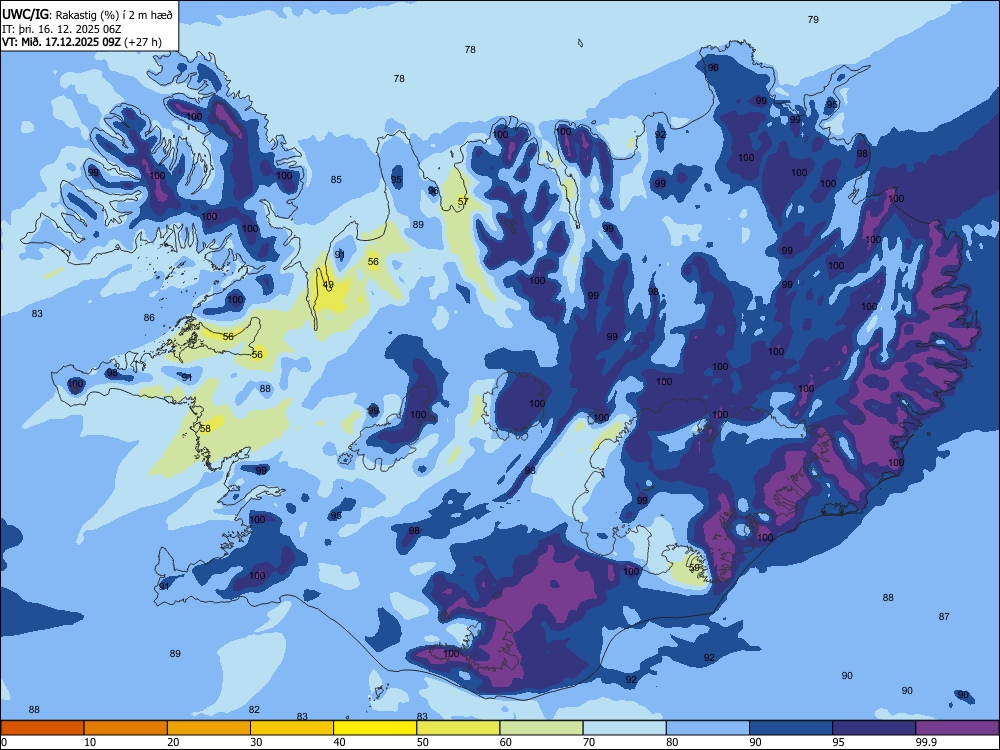
Task: Click the orange 10–20 legend color swatch
Action: 126,728
